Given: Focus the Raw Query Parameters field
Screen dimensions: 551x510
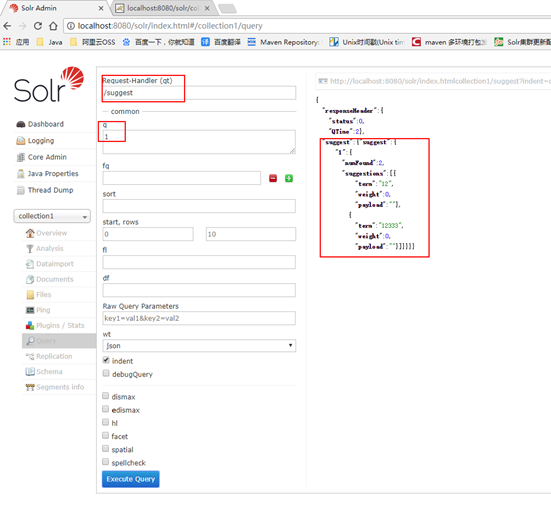Looking at the screenshot, I should (x=199, y=318).
